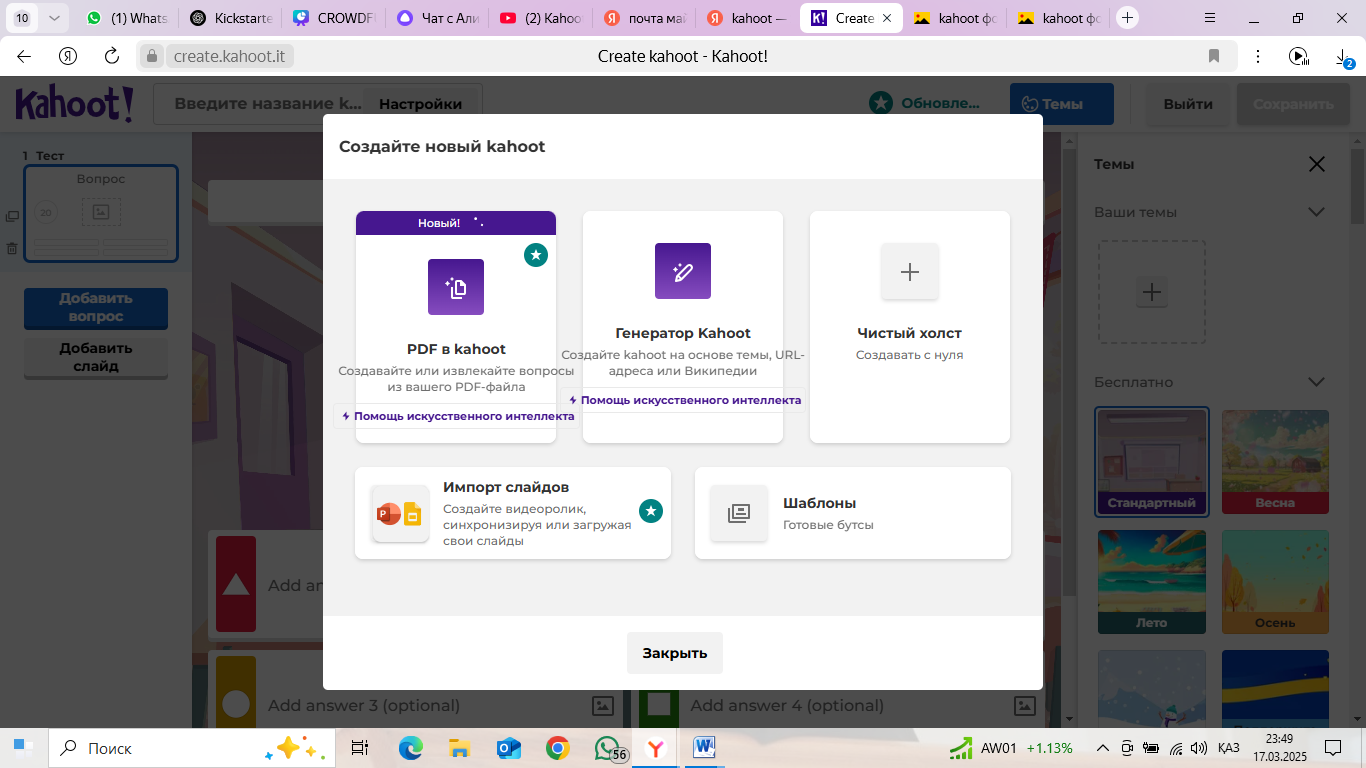Click the premium star badge on PDF card
The height and width of the screenshot is (768, 1366).
(536, 255)
